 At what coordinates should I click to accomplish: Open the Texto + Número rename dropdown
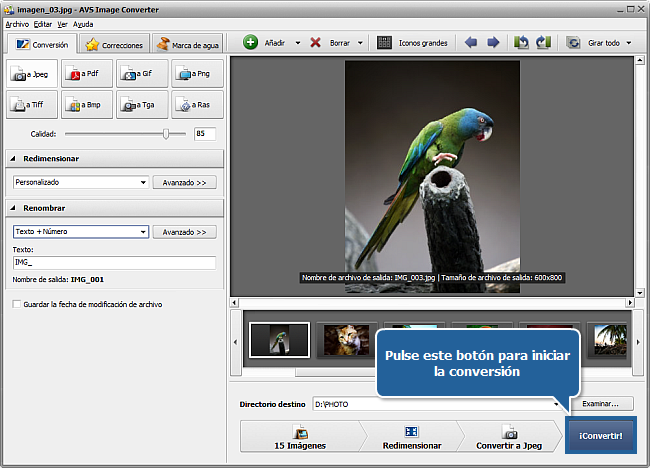143,232
